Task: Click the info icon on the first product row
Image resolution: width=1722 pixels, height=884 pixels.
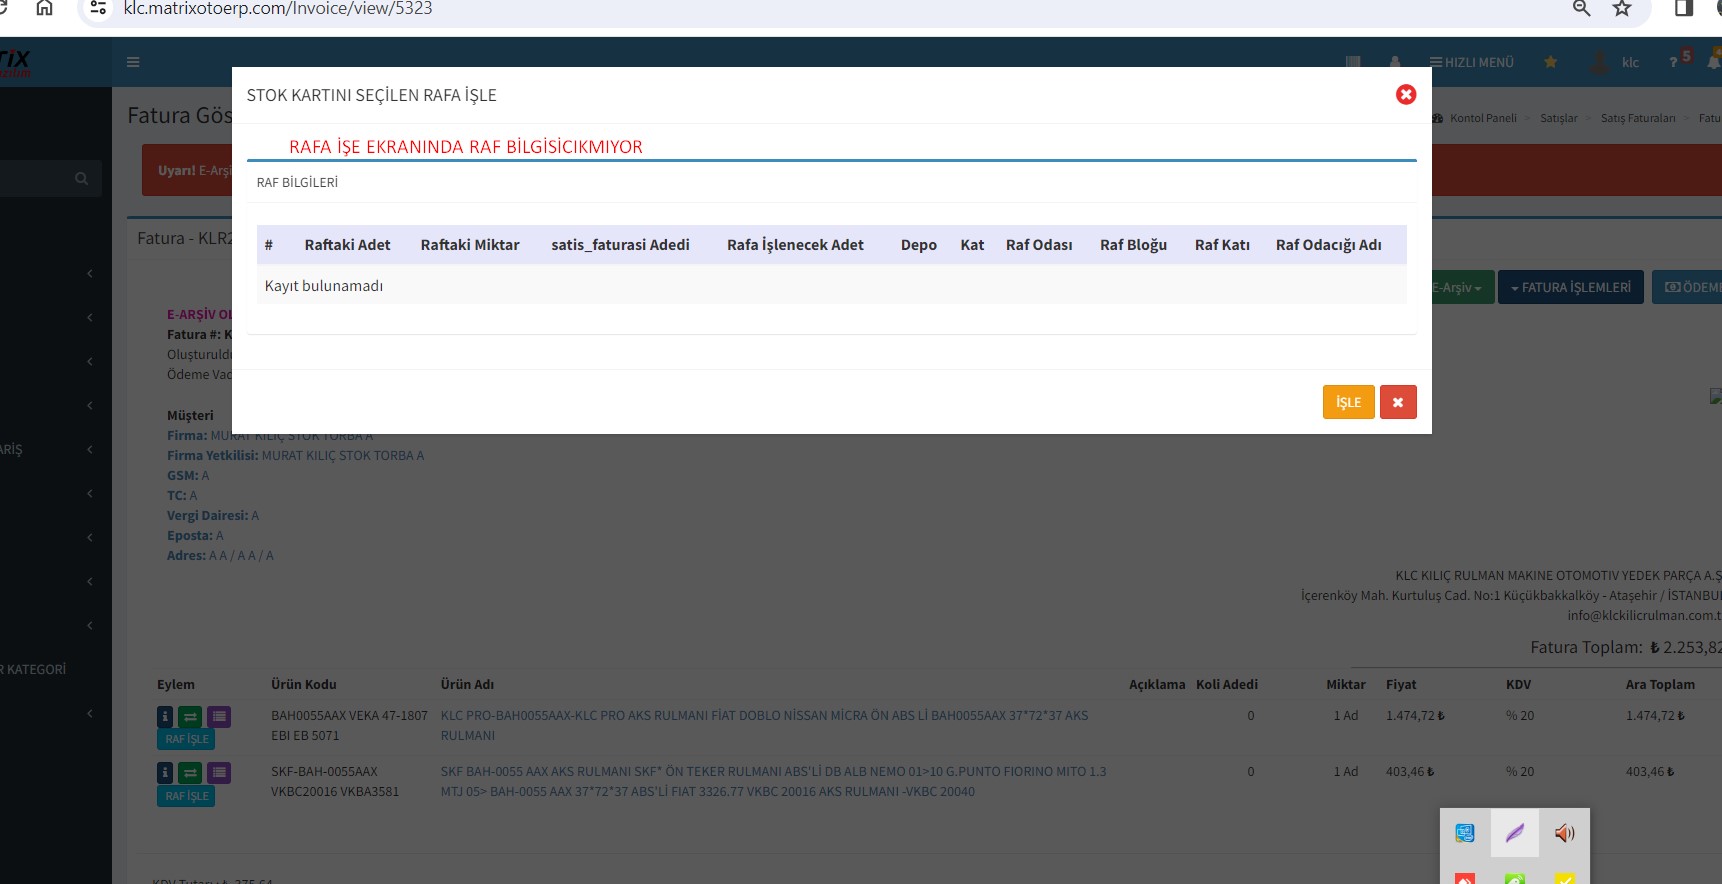Action: (x=165, y=716)
